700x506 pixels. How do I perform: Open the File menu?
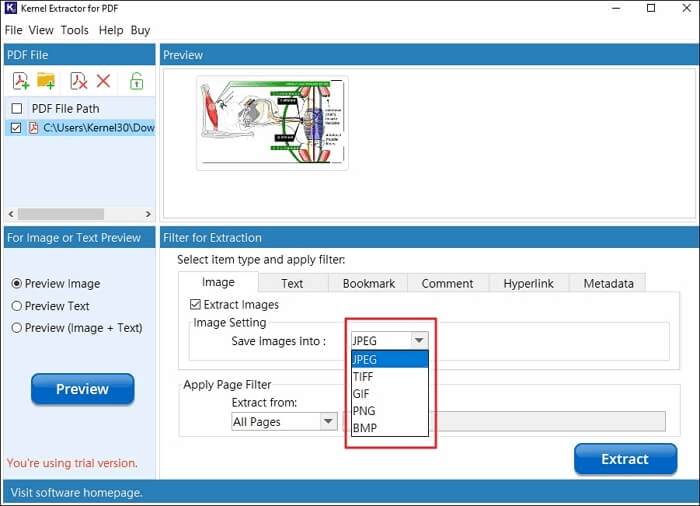13,30
